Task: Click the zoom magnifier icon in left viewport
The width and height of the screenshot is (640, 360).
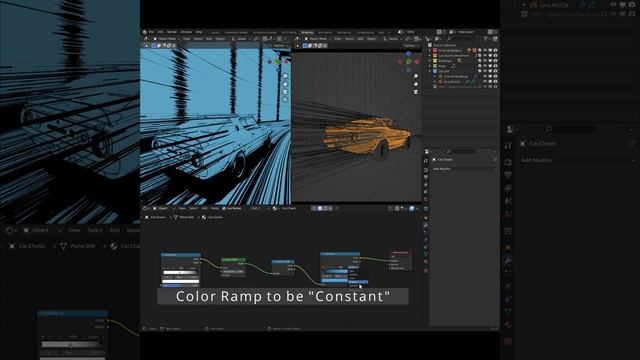Action: click(285, 76)
